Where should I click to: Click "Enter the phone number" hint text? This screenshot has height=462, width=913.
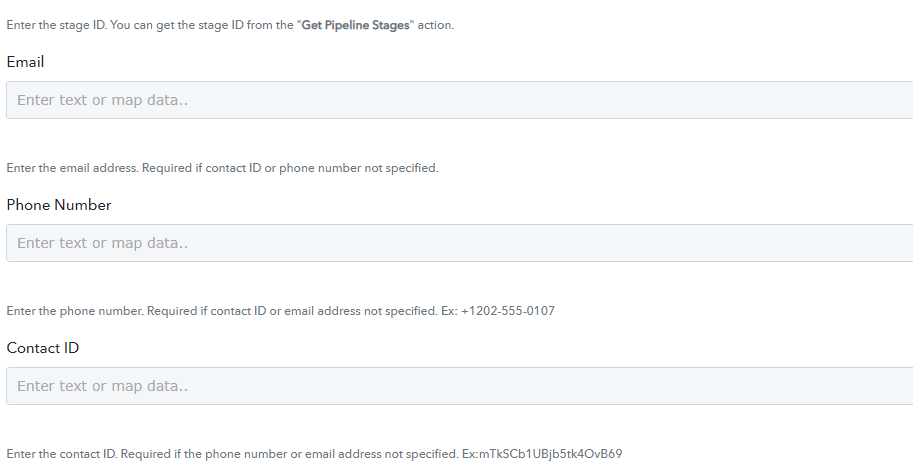[x=75, y=311]
